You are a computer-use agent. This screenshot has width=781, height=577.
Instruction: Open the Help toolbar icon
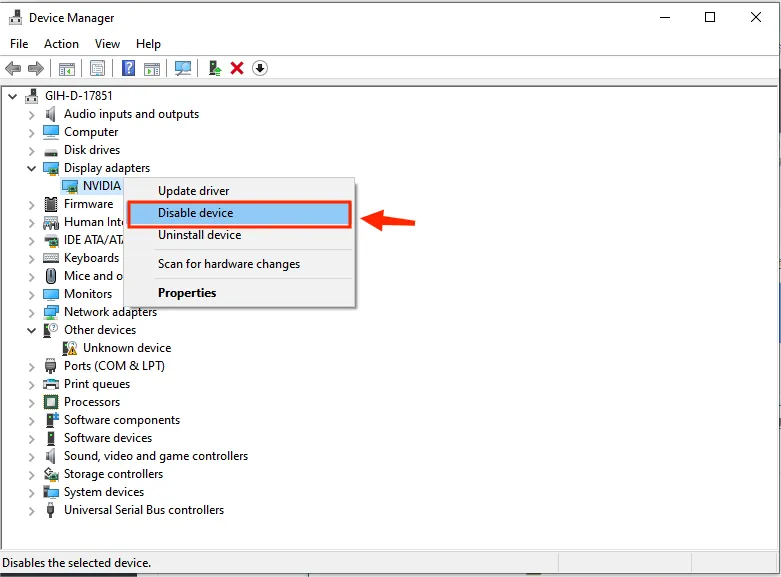(129, 68)
